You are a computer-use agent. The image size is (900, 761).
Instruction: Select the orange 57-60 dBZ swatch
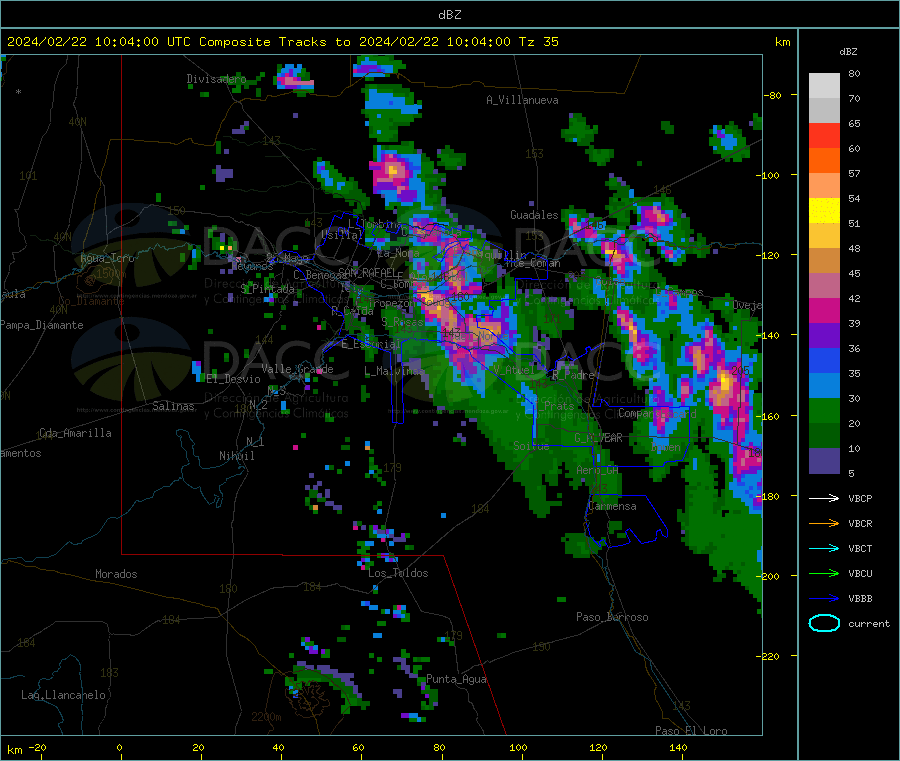coord(824,161)
